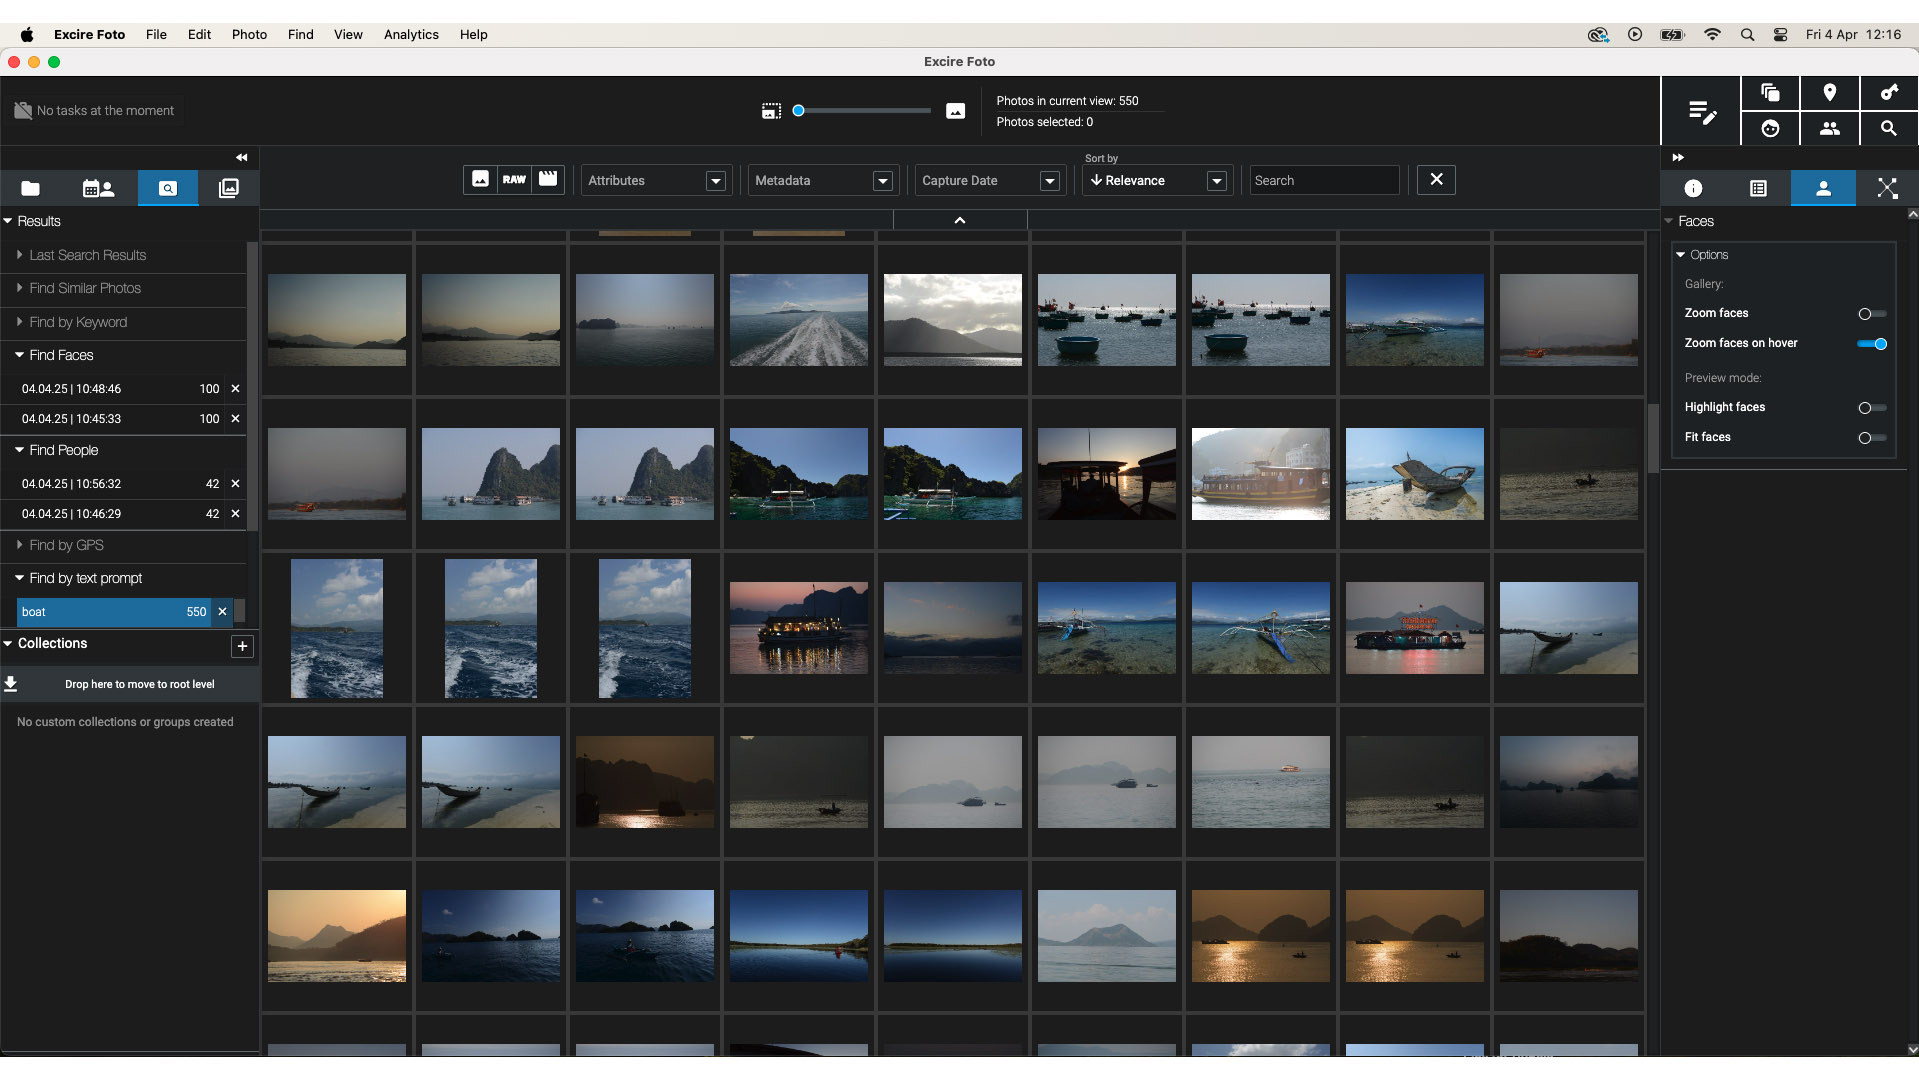Expand Find by Keyword

(19, 322)
